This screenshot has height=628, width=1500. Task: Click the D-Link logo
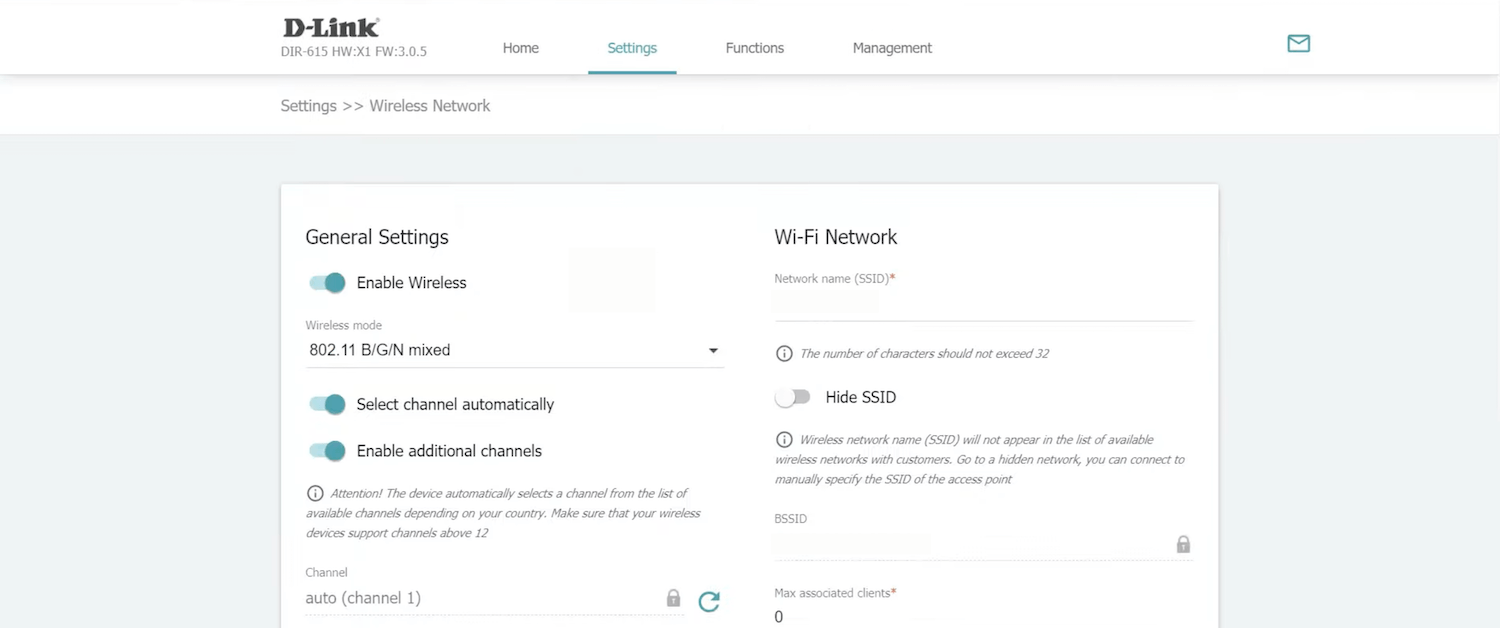pos(331,28)
